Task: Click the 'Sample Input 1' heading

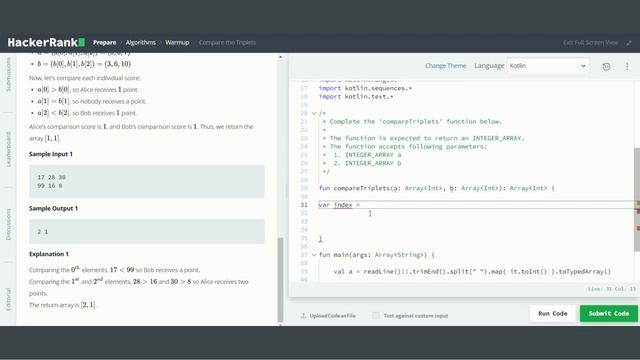Action: [x=51, y=154]
